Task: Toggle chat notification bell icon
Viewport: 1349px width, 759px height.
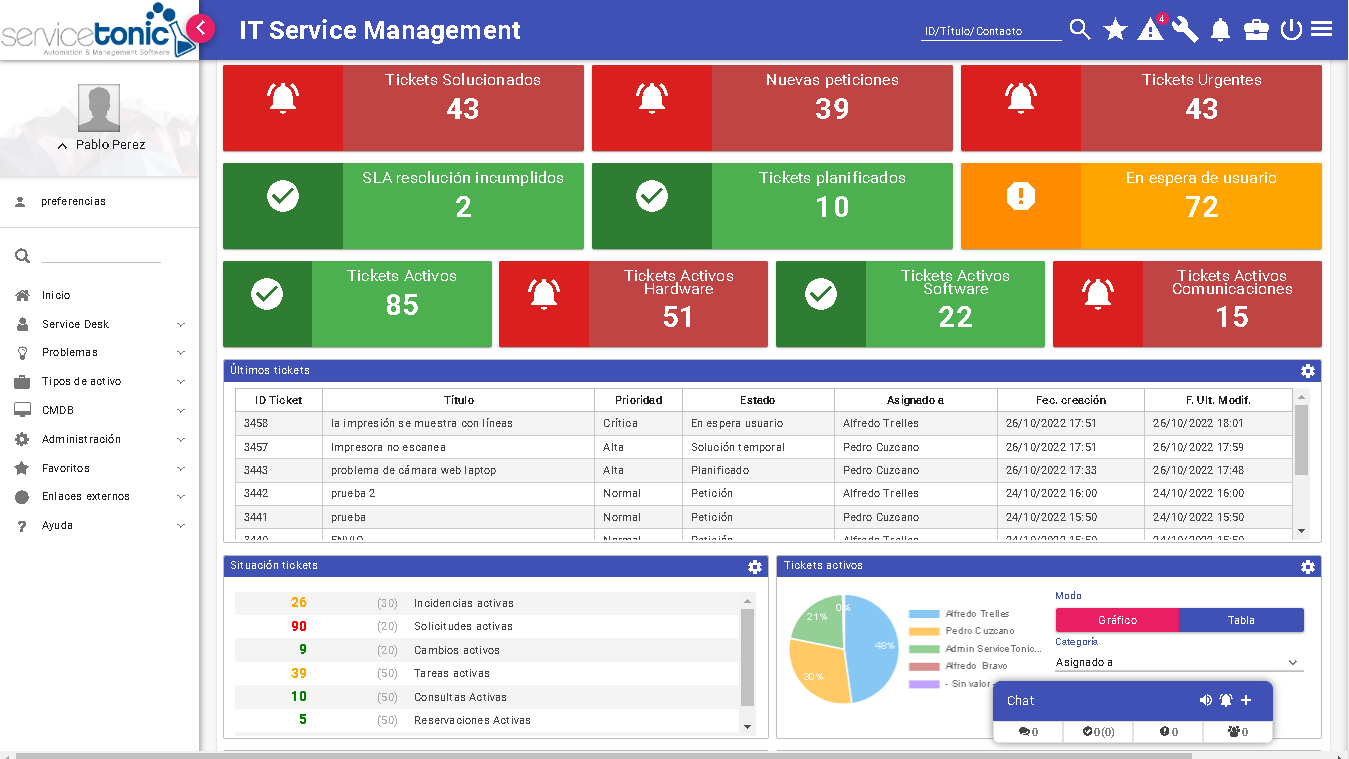Action: pos(1226,700)
